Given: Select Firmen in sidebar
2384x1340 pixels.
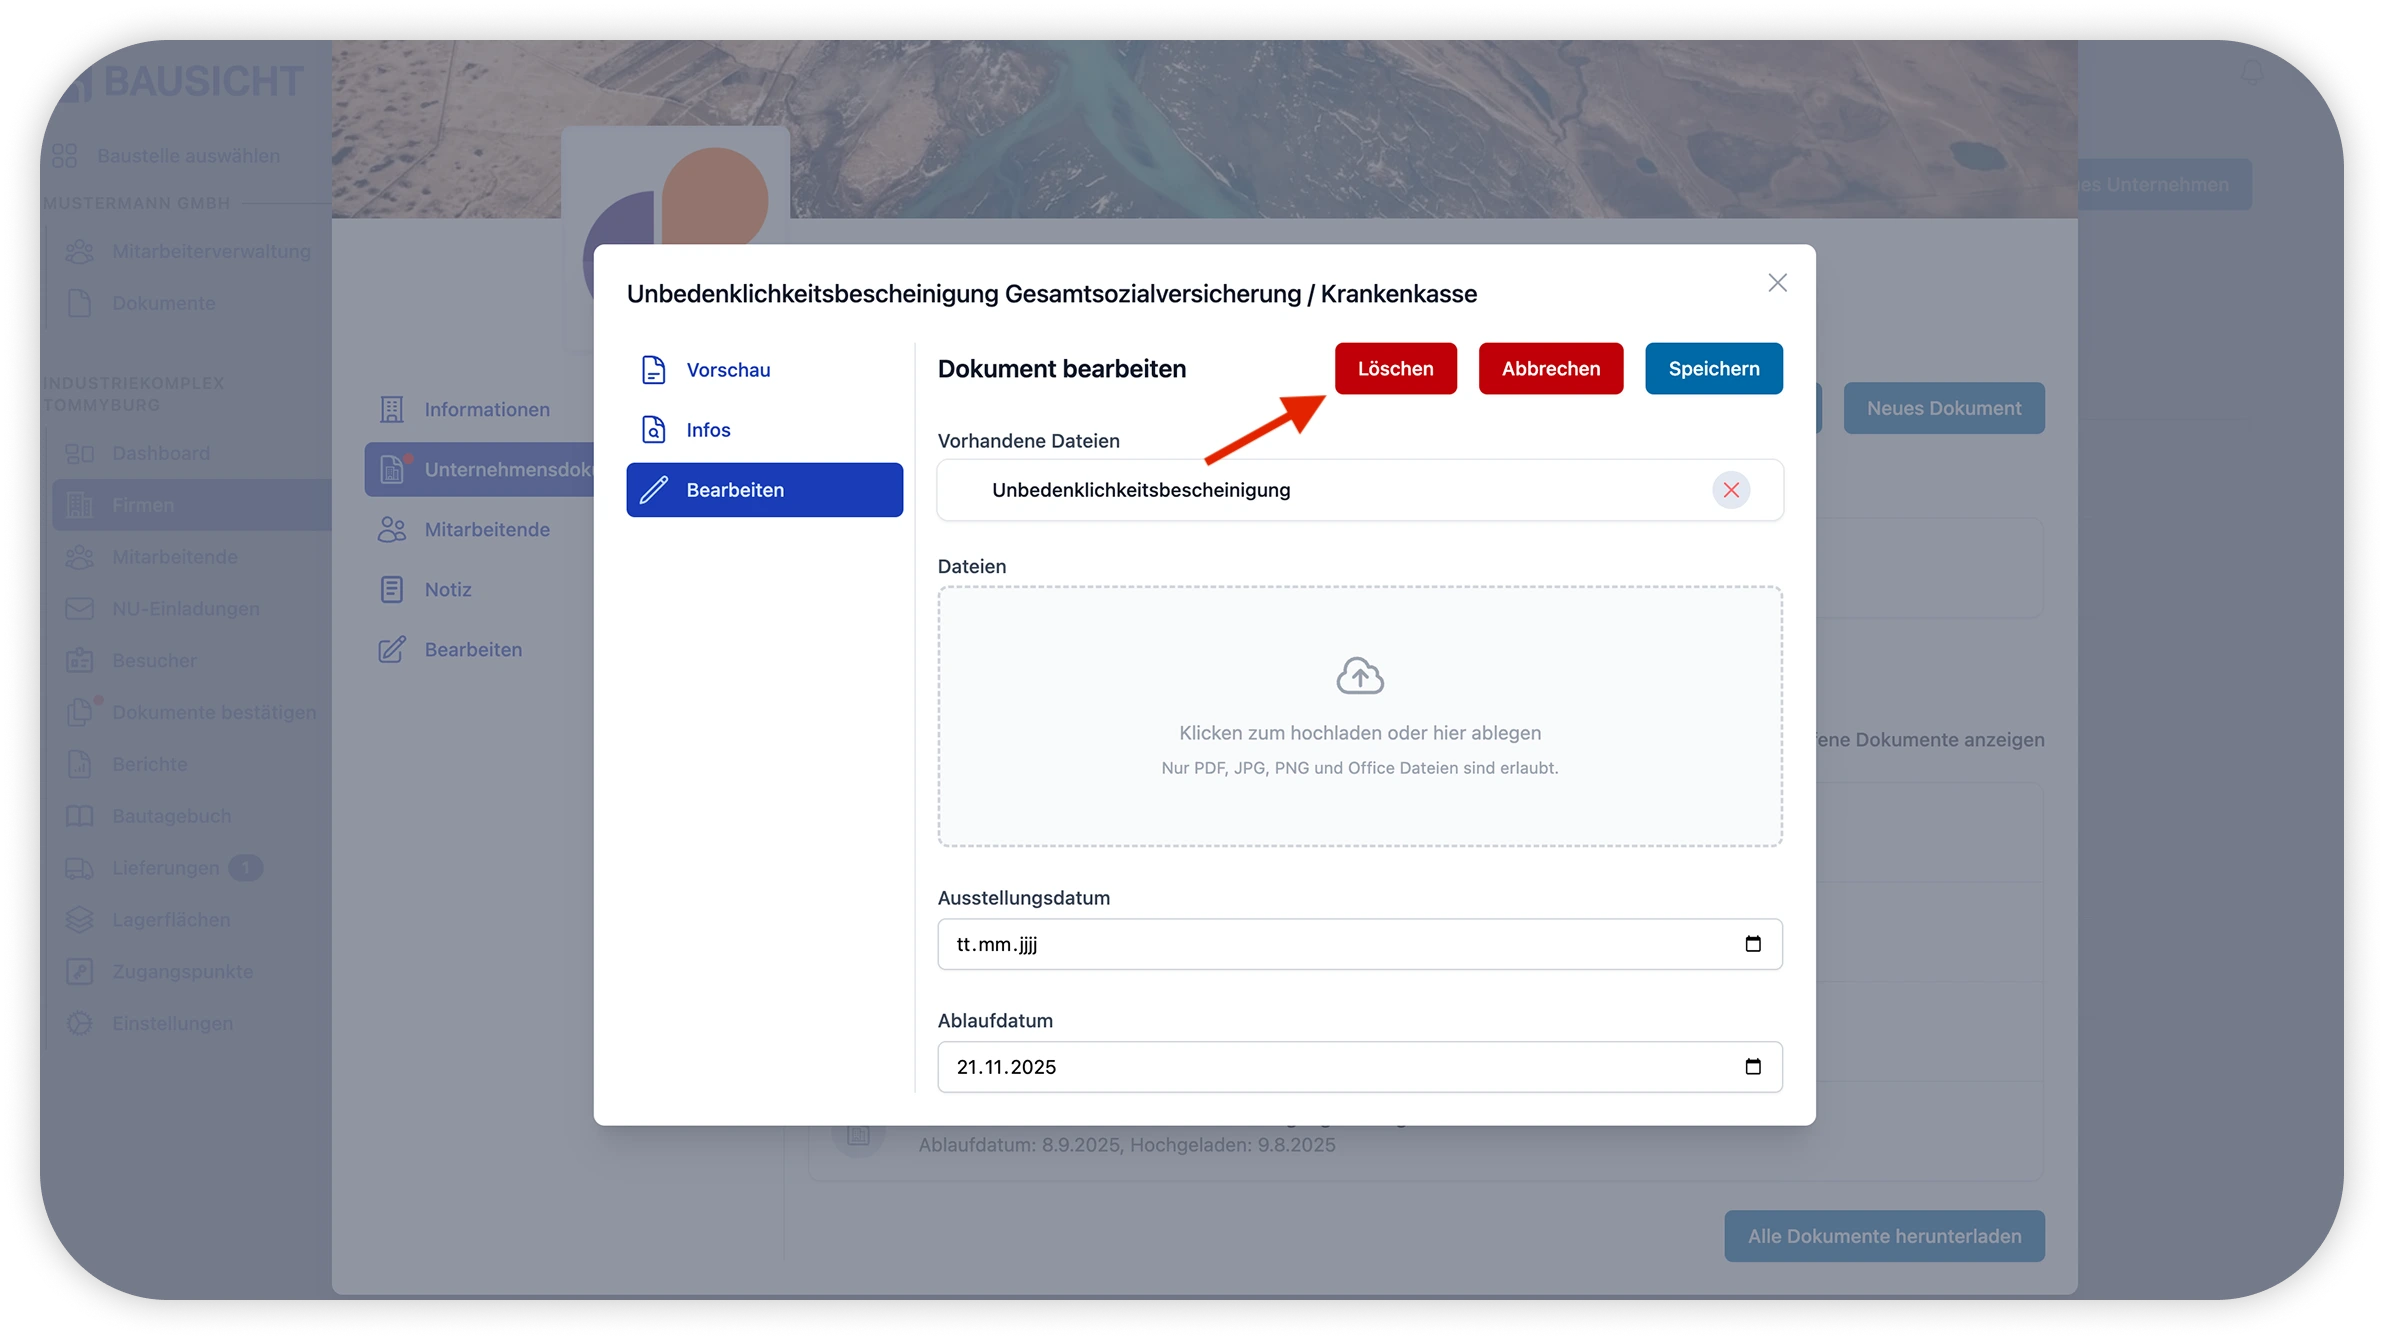Looking at the screenshot, I should pos(192,505).
